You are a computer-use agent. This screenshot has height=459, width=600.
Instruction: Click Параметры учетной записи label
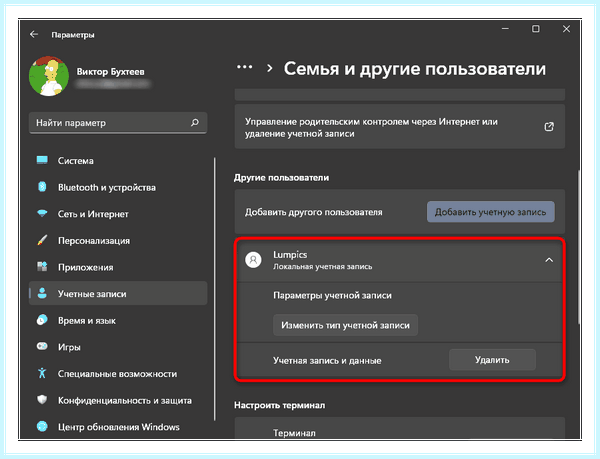(332, 295)
